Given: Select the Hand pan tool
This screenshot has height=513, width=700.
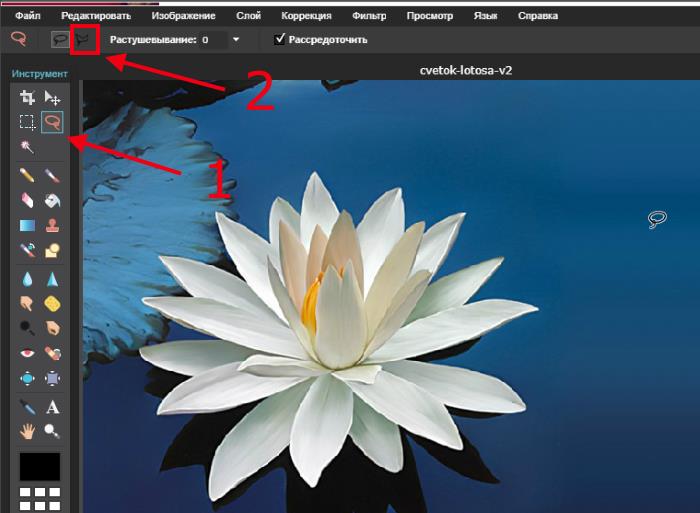Looking at the screenshot, I should (x=27, y=432).
